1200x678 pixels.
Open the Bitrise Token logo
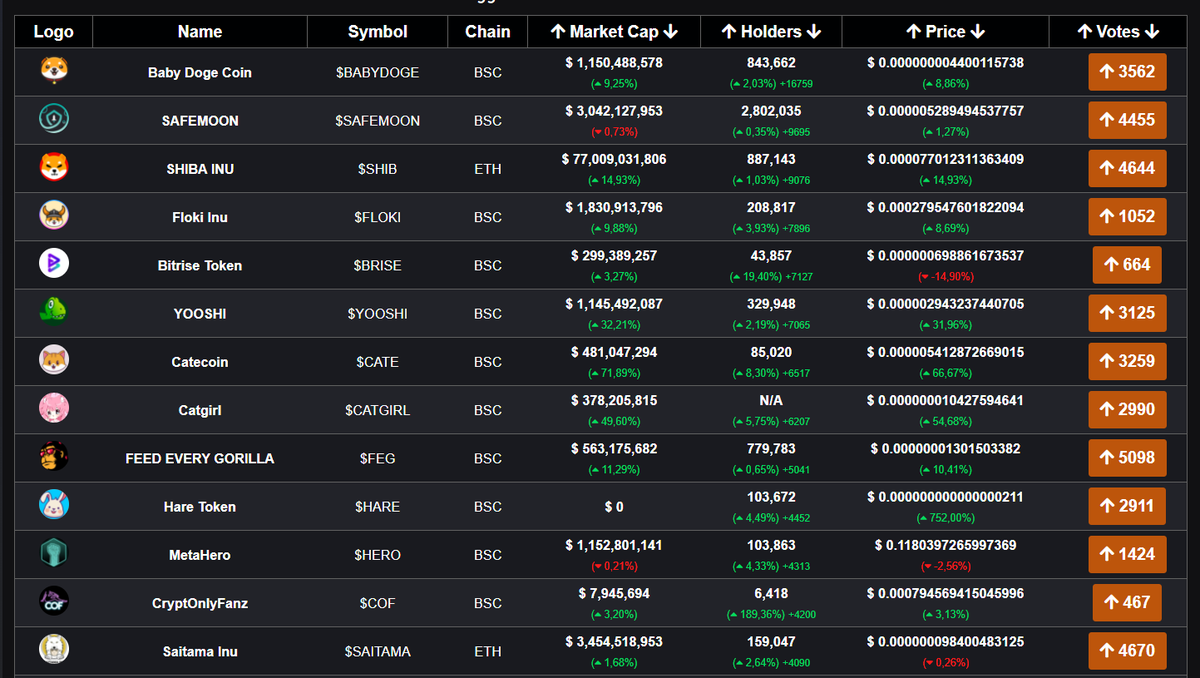pos(54,264)
